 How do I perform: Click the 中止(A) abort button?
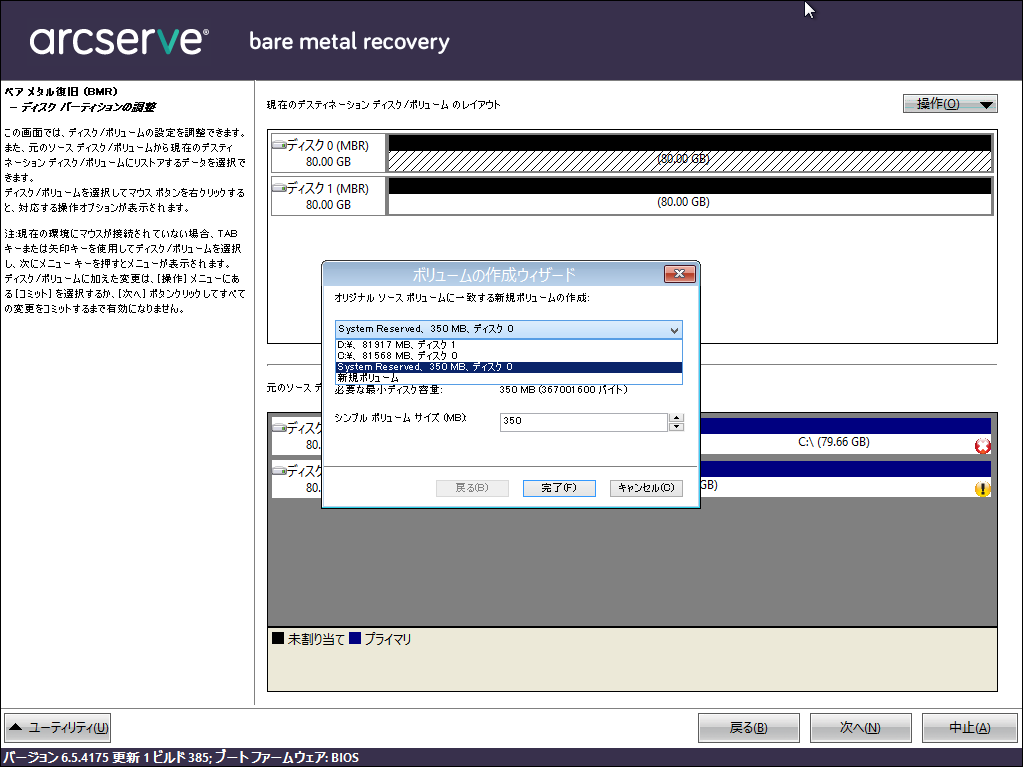point(970,728)
